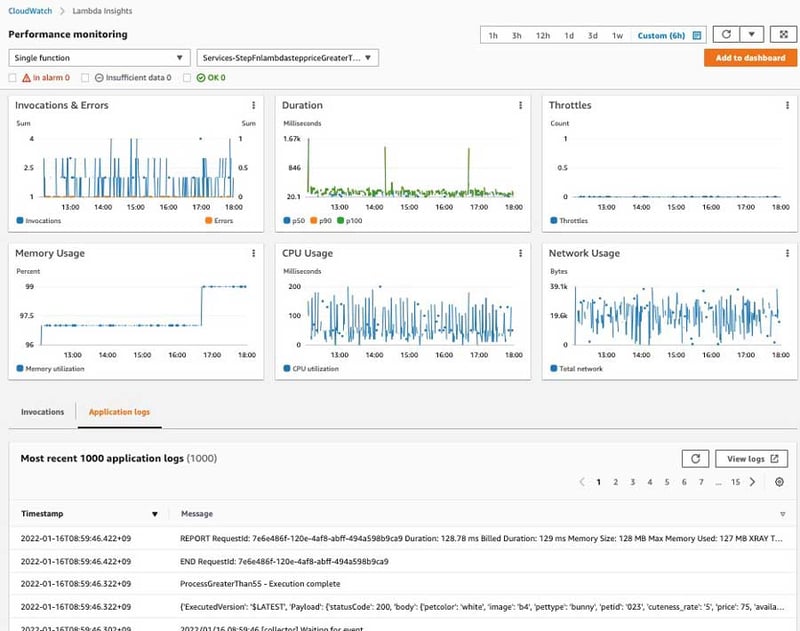Go to next page of logs

753,482
